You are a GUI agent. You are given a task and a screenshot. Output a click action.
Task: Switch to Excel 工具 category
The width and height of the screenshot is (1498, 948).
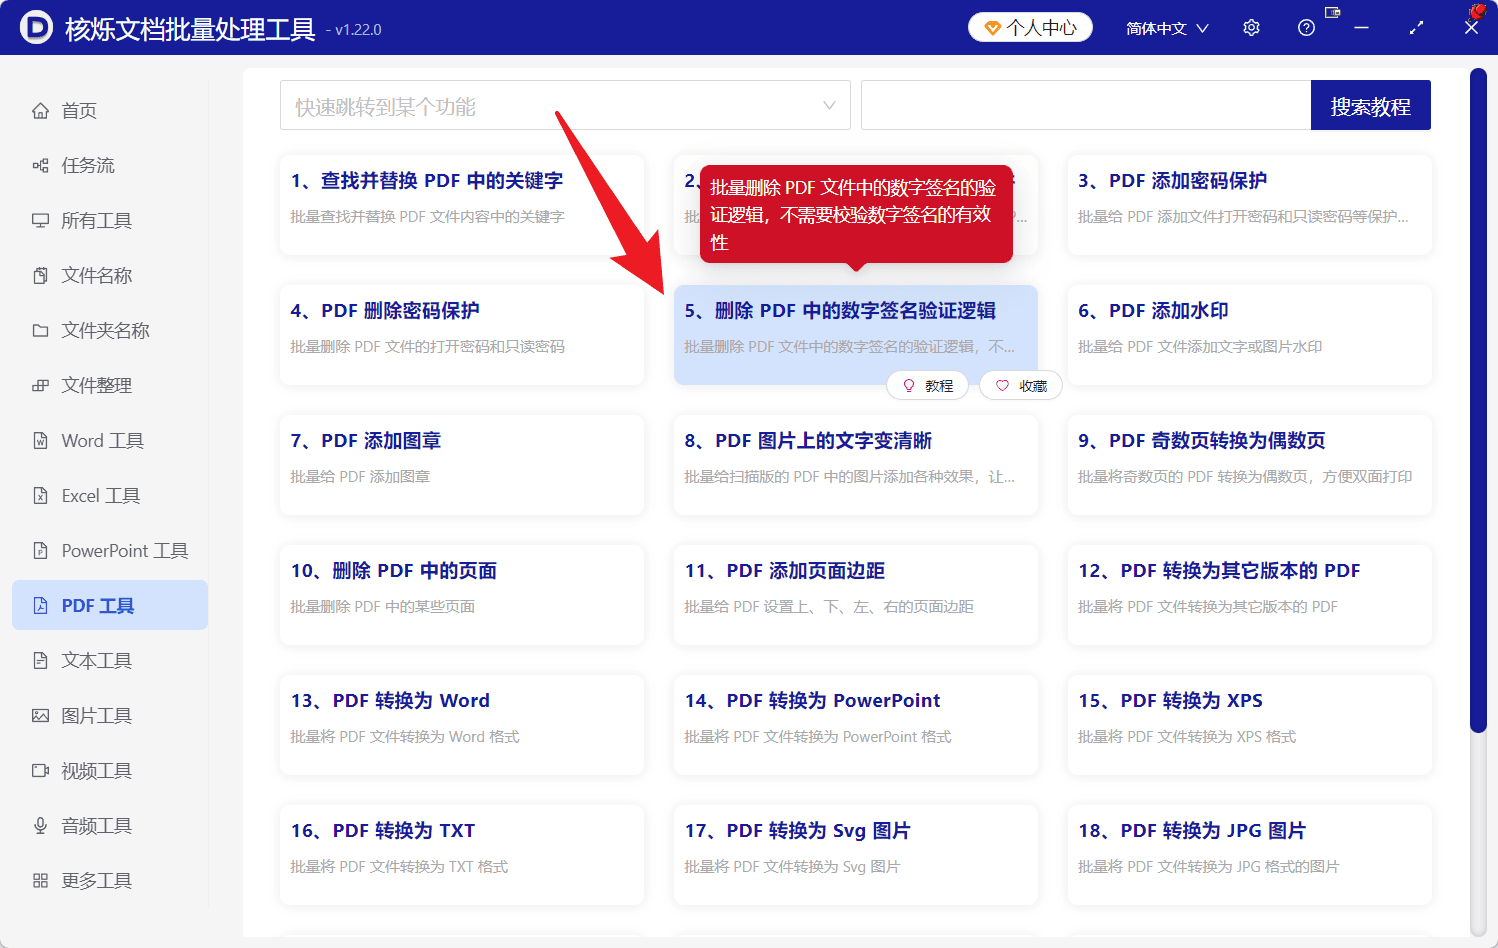pos(110,496)
